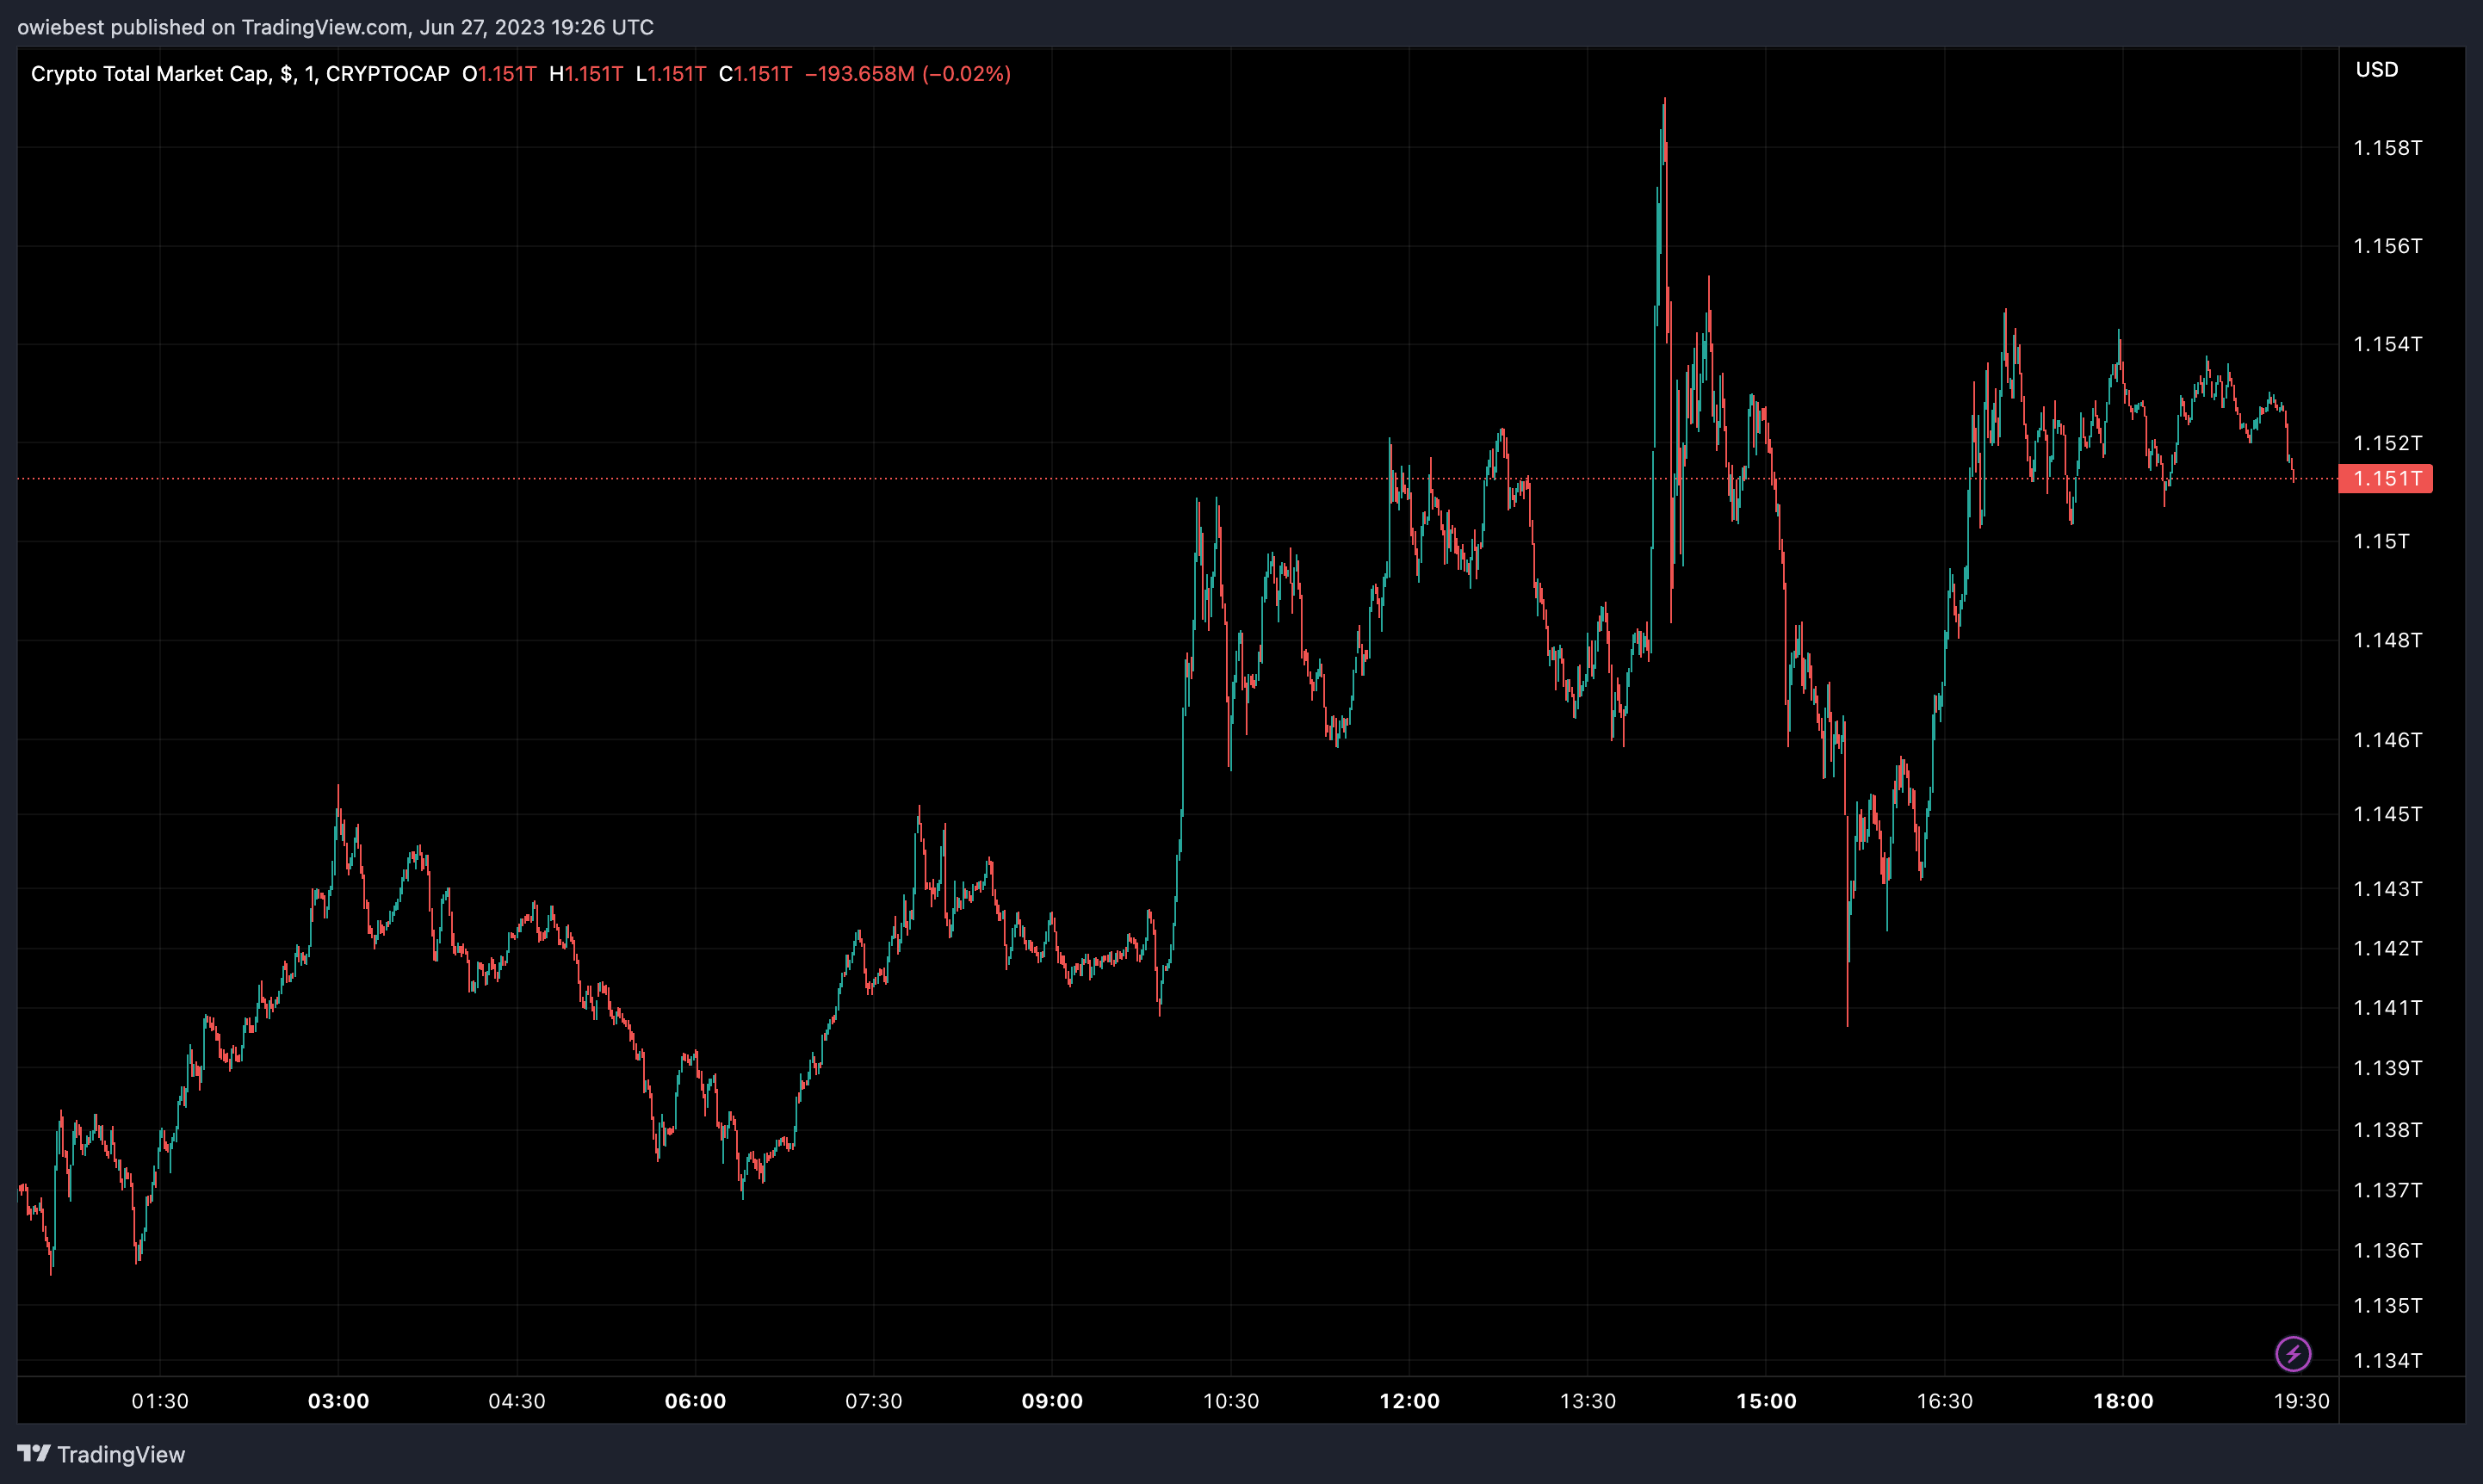Click the 1.141T price axis label
Screen dimensions: 2483x1484
(2388, 1008)
